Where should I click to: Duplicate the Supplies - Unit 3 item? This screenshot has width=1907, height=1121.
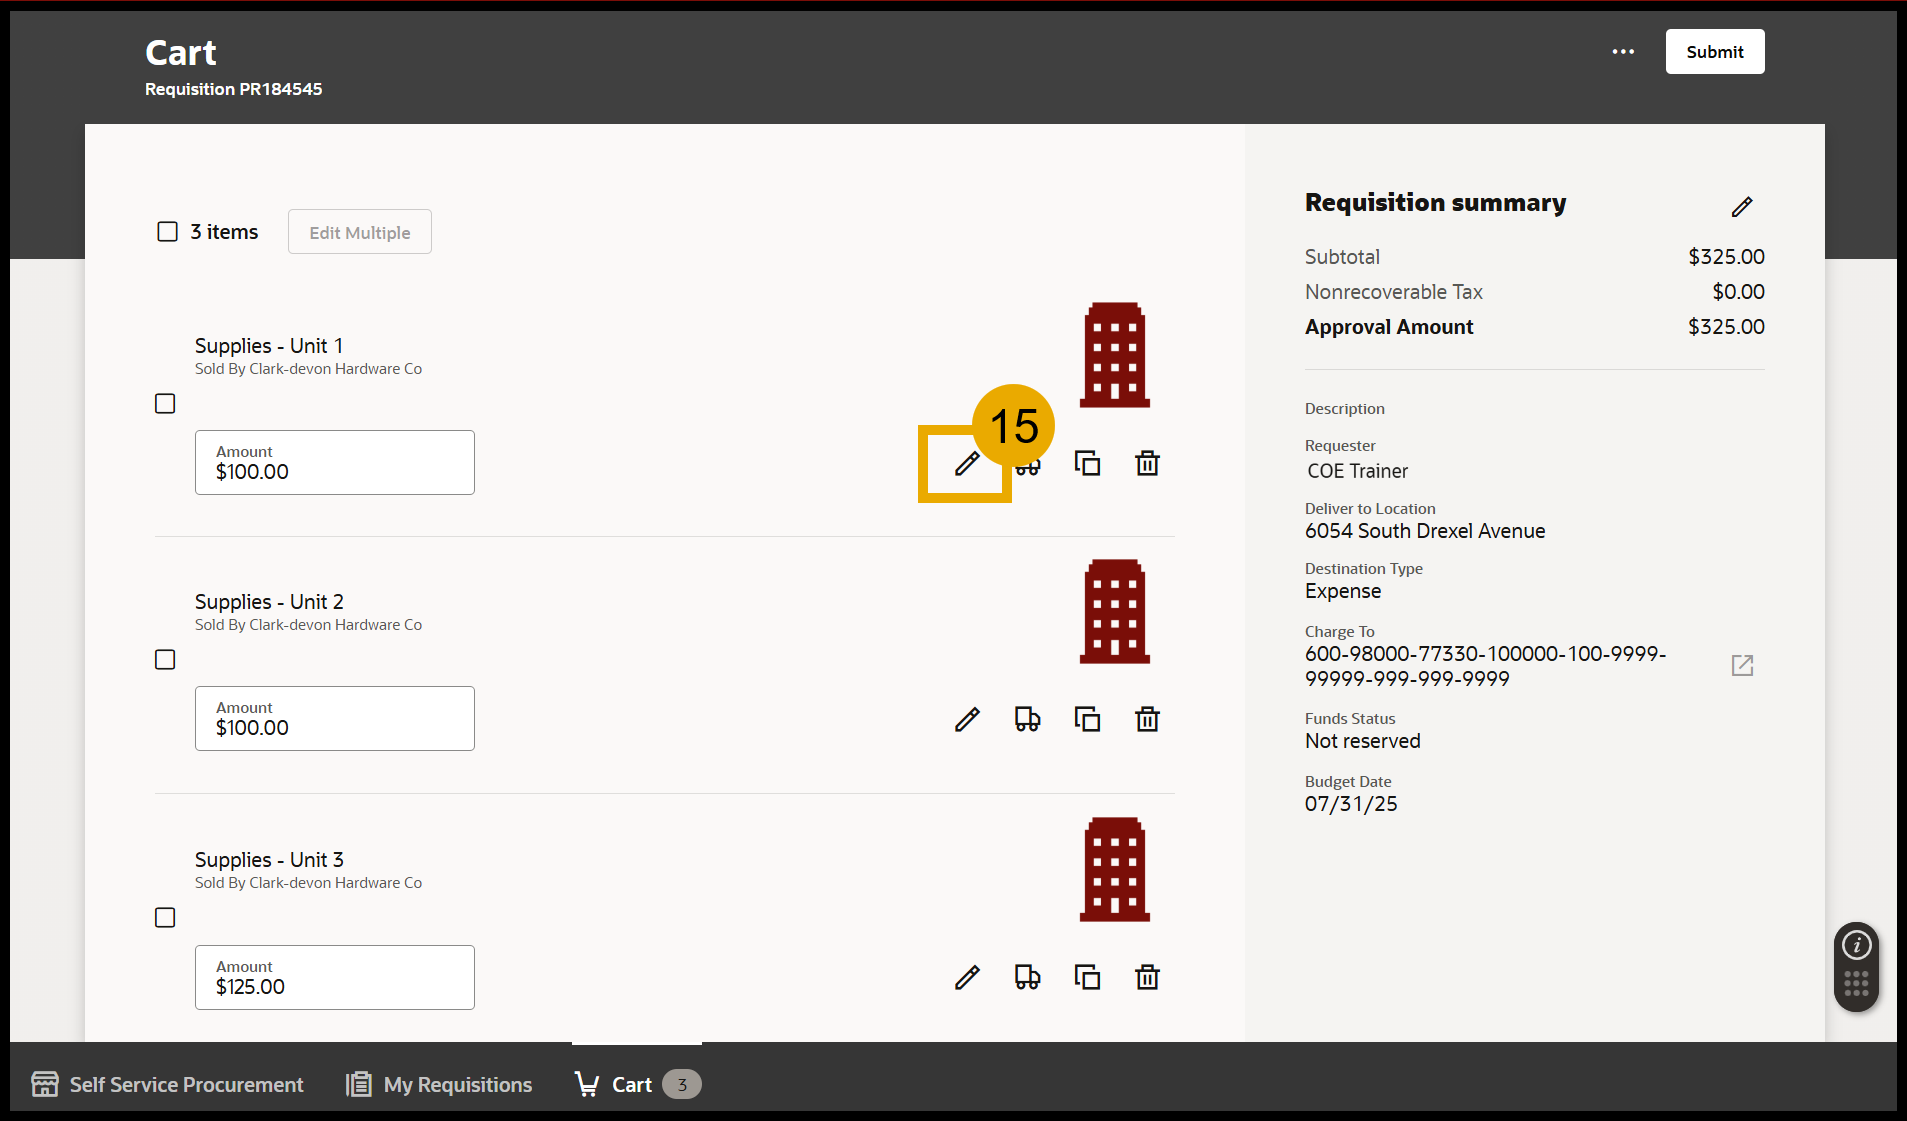coord(1087,978)
